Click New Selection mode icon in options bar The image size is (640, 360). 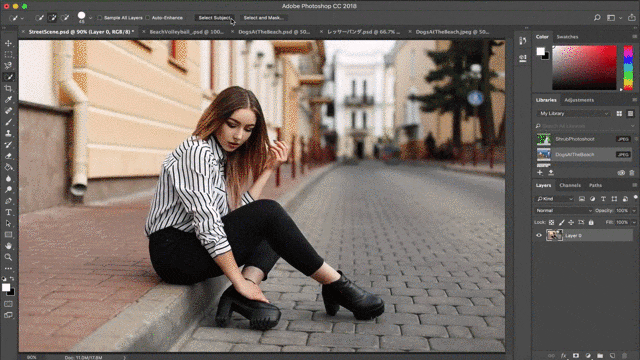39,18
